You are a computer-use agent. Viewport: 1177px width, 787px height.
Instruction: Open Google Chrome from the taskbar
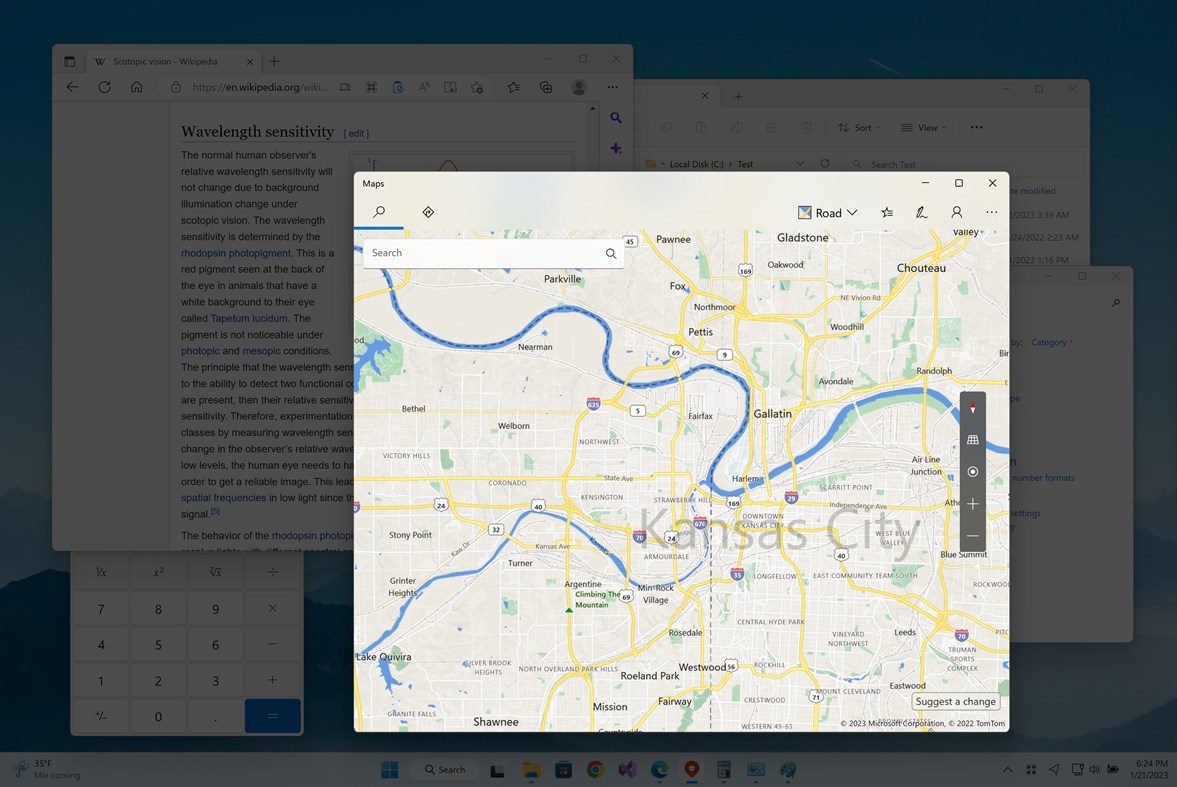pyautogui.click(x=595, y=770)
